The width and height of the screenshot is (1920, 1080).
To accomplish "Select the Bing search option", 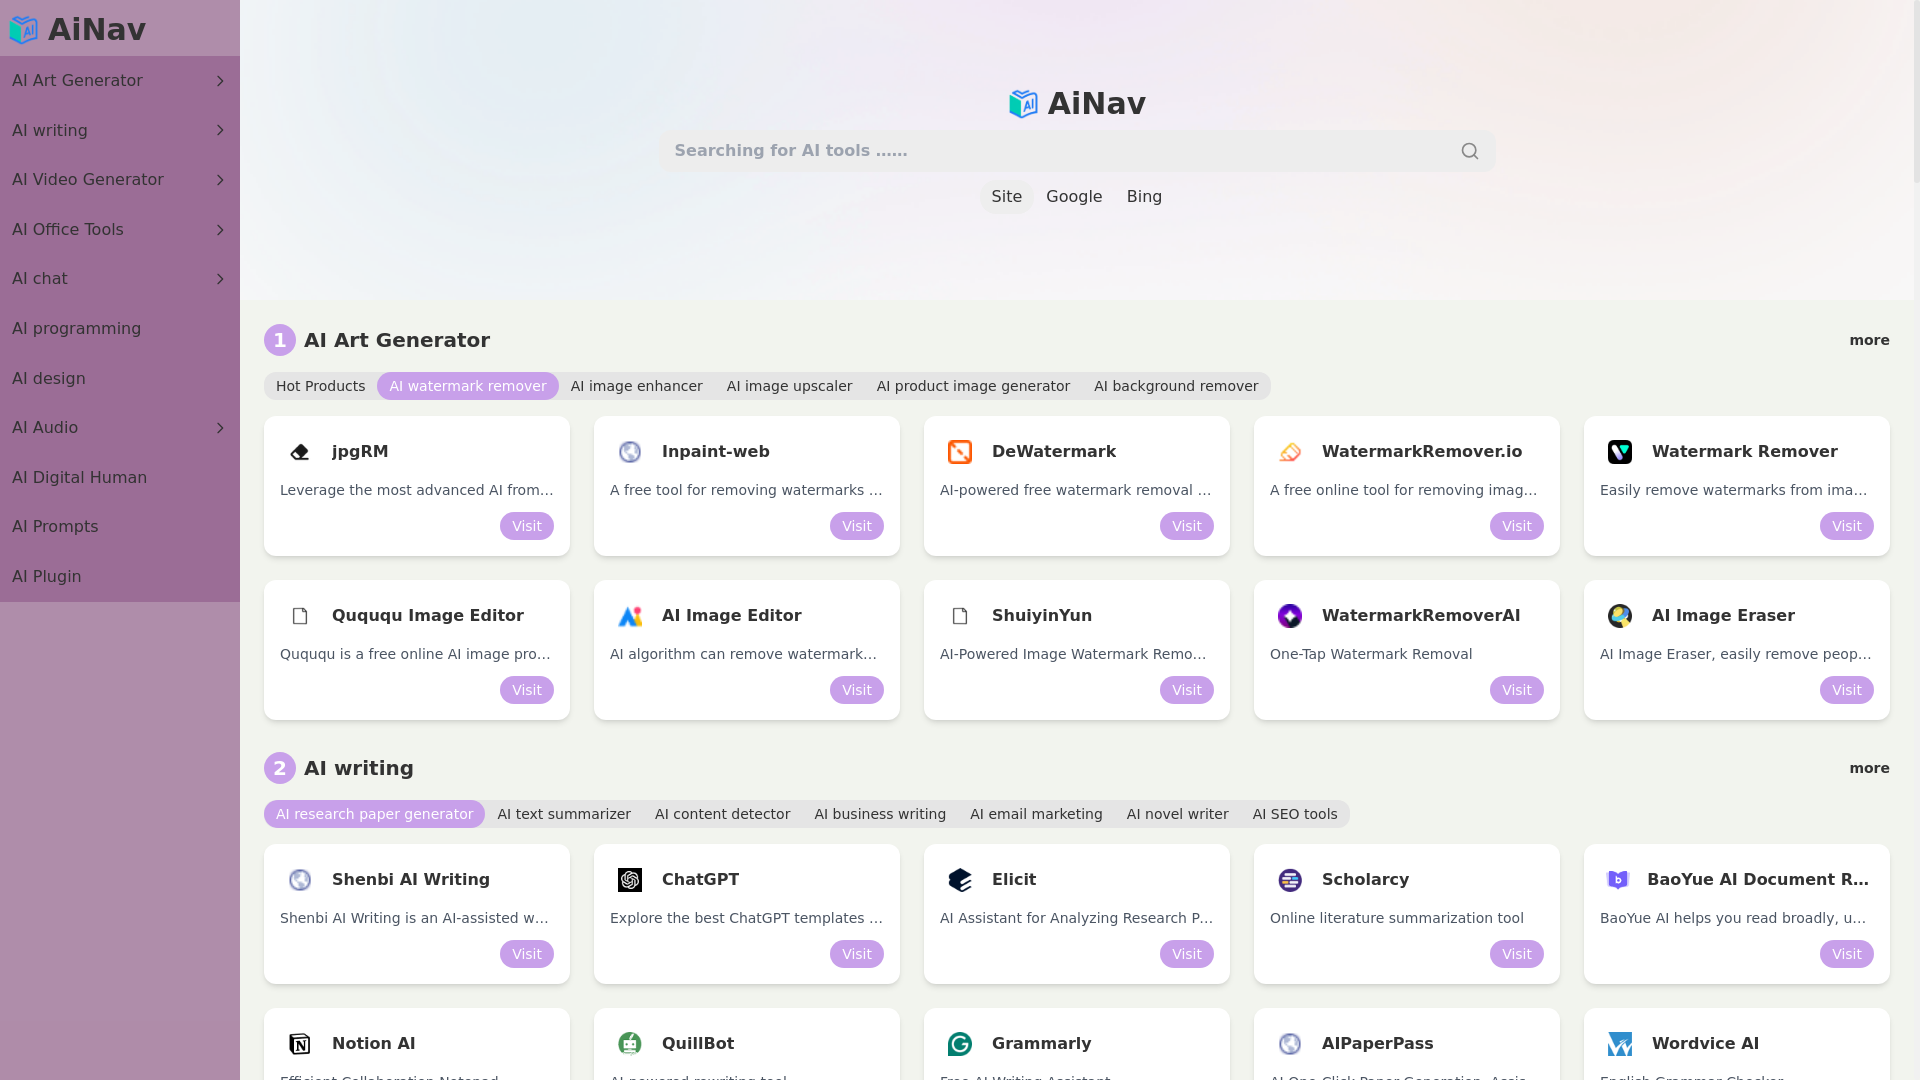I will pos(1144,197).
